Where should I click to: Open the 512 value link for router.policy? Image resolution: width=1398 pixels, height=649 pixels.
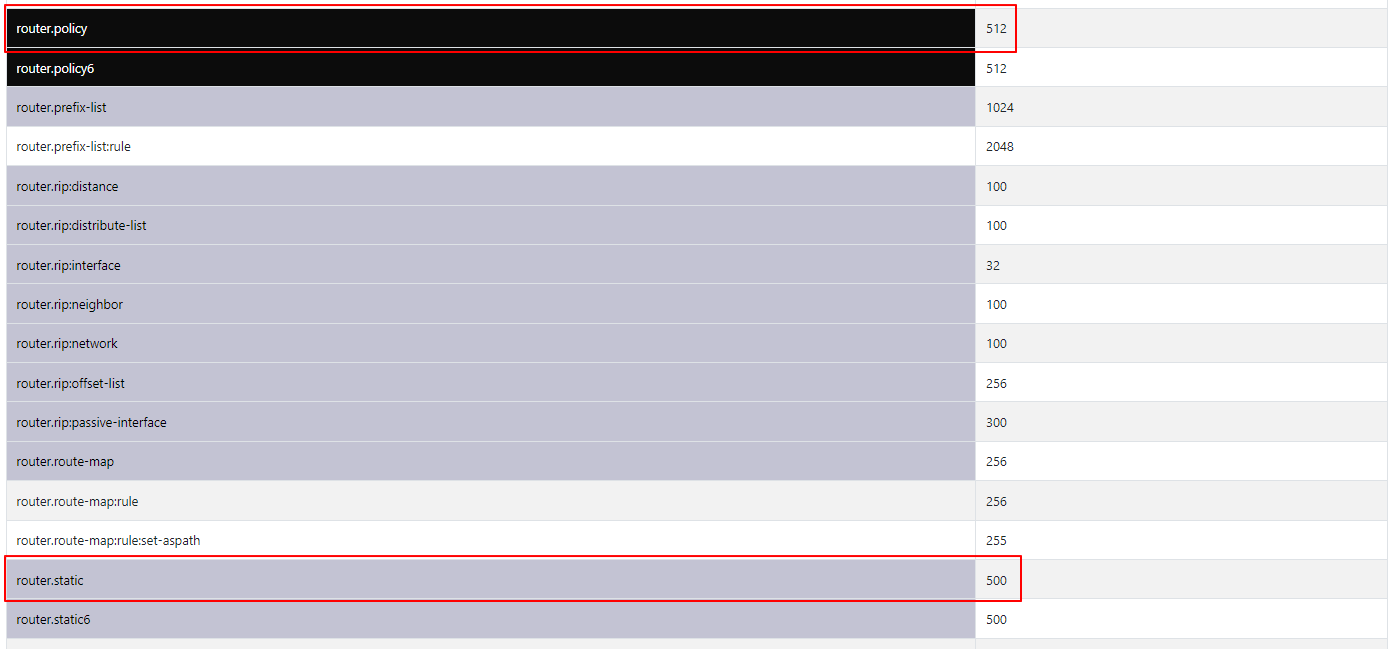pyautogui.click(x=996, y=28)
